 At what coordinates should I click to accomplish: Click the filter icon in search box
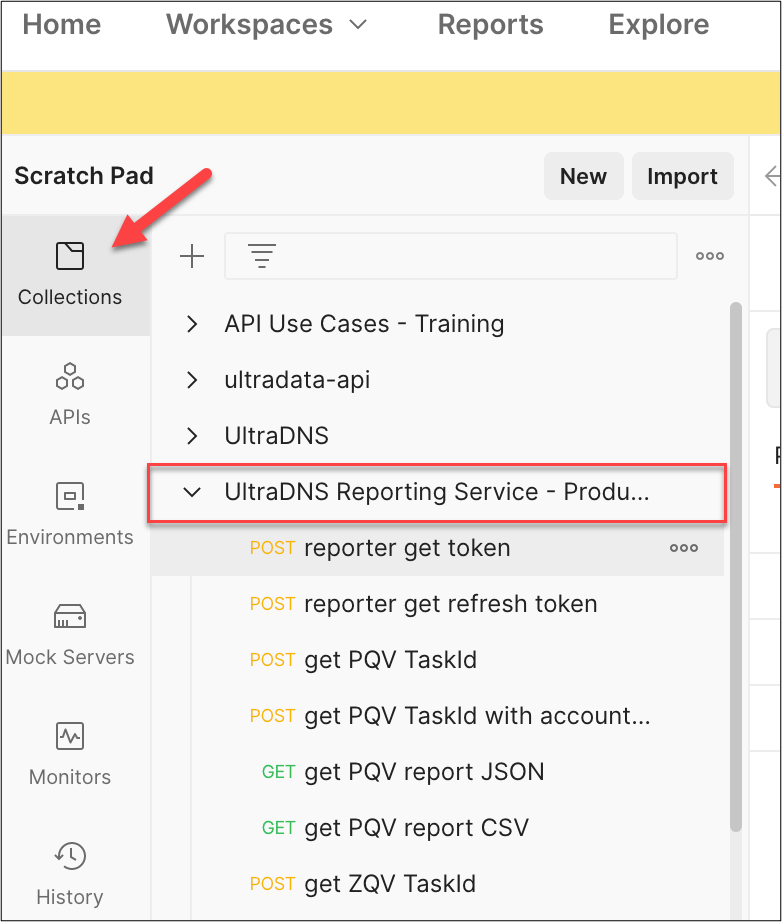pos(262,256)
